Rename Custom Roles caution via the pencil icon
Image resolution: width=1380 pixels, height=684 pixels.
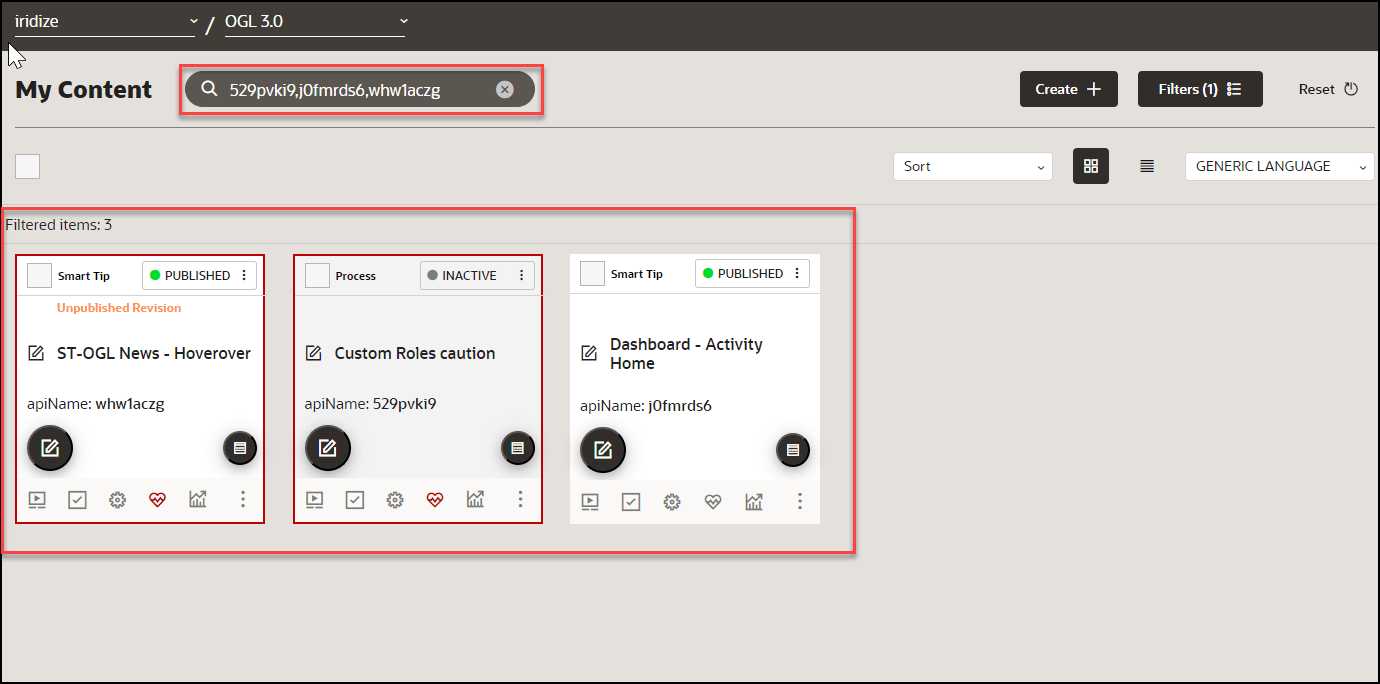pyautogui.click(x=313, y=353)
